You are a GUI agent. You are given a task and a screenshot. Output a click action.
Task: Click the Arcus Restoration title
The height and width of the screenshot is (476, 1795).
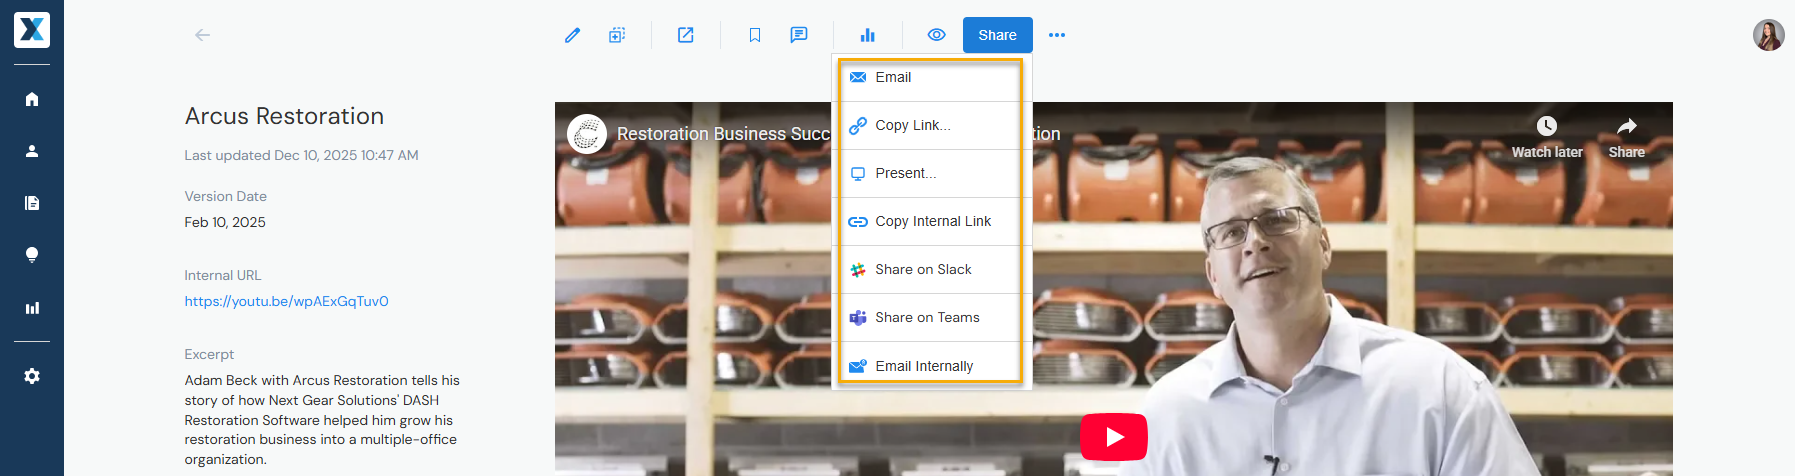pyautogui.click(x=284, y=116)
